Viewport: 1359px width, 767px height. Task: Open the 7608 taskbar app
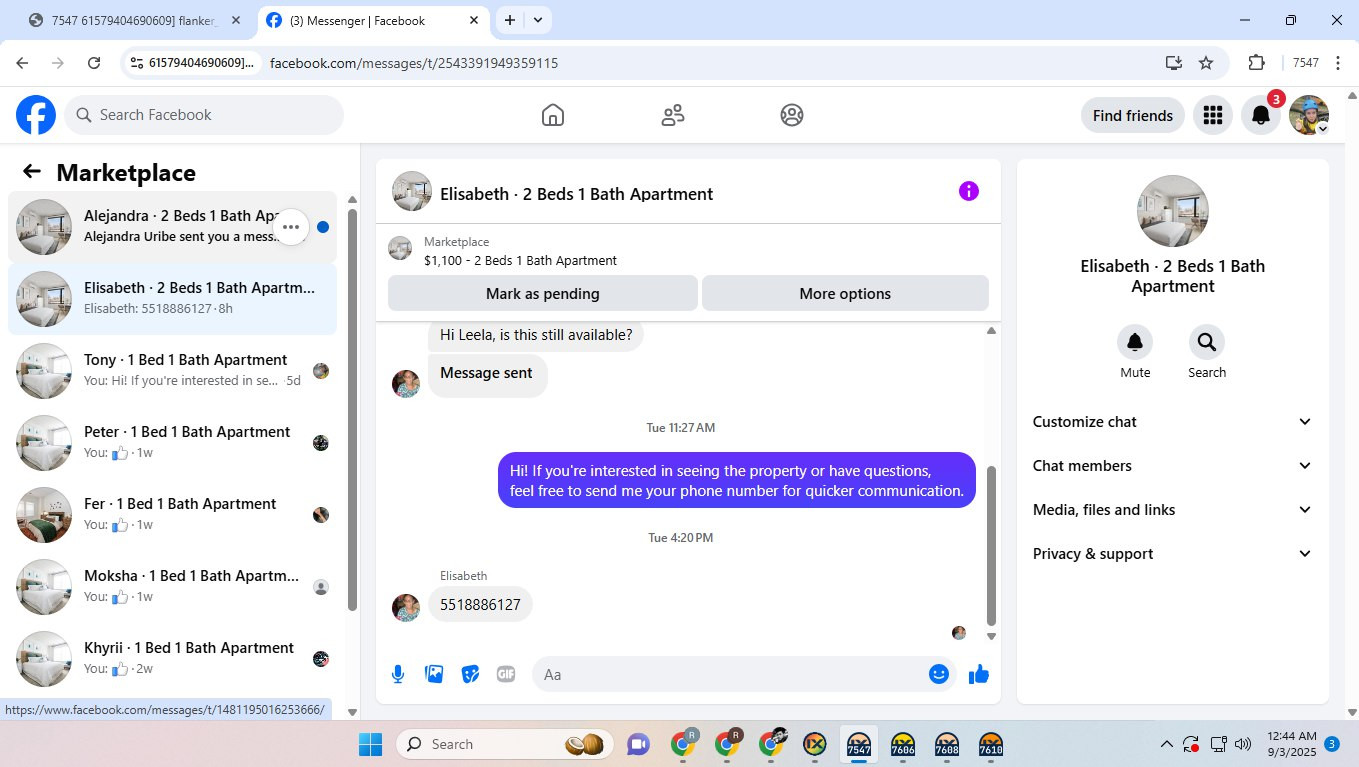(947, 745)
